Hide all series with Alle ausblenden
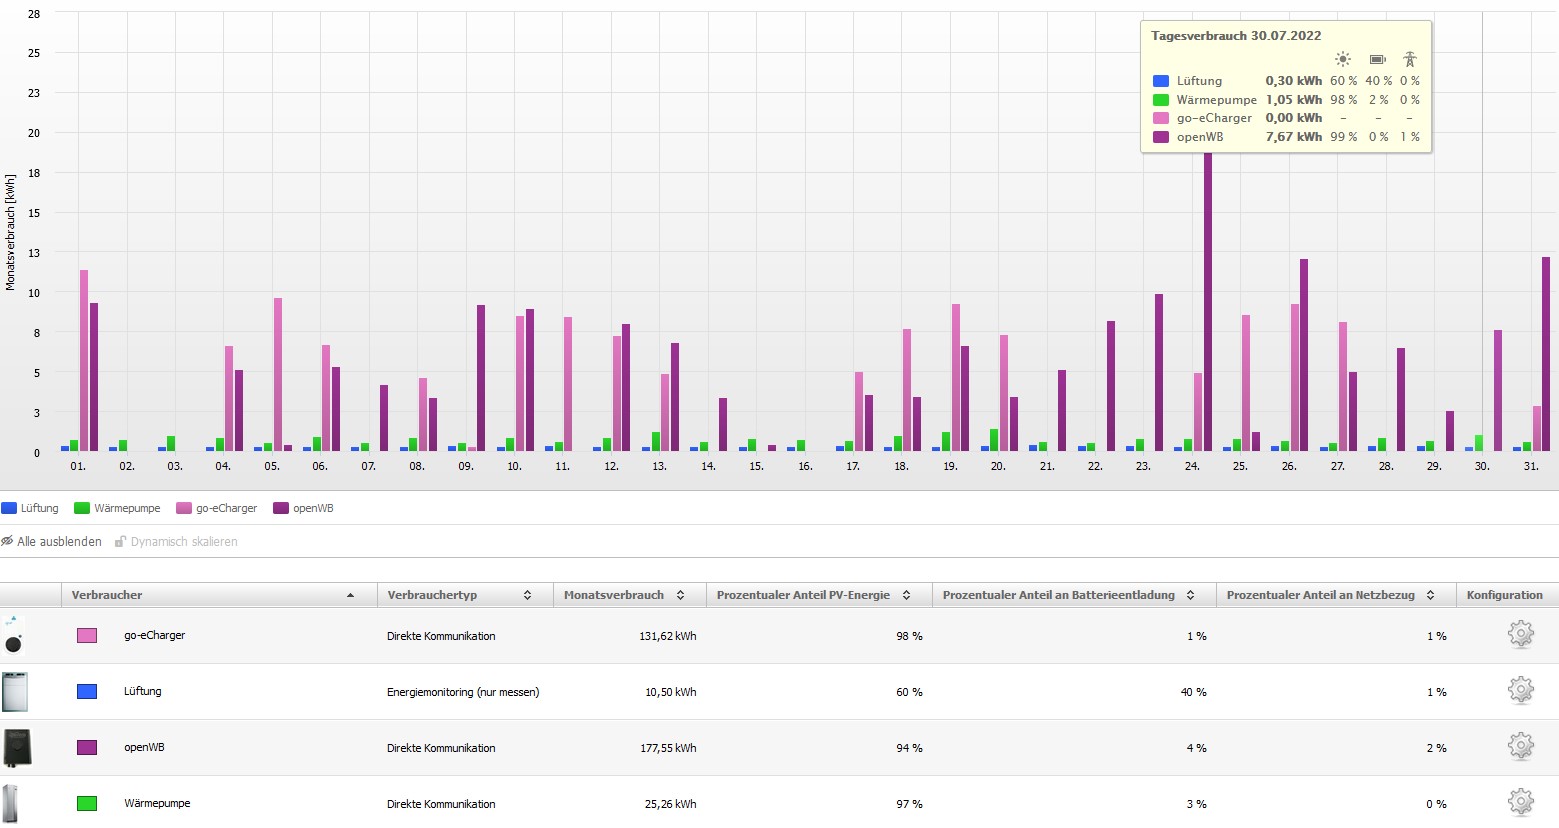1559x828 pixels. [52, 541]
